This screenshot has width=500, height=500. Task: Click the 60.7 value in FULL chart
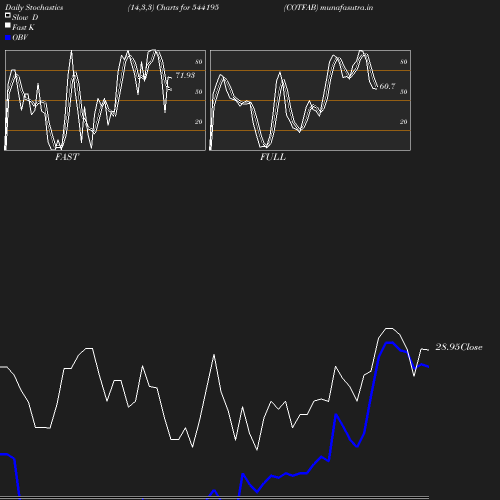(387, 86)
